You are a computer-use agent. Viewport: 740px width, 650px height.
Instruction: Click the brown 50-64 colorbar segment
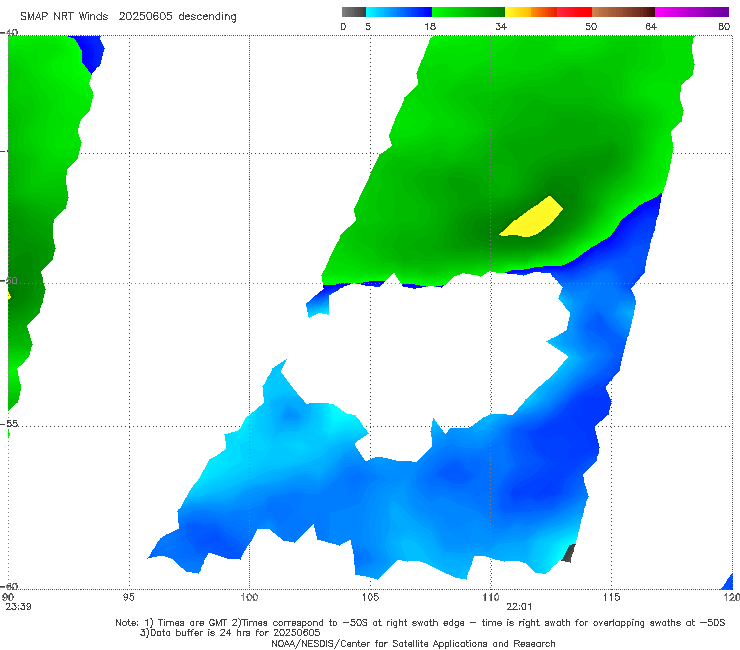click(623, 12)
